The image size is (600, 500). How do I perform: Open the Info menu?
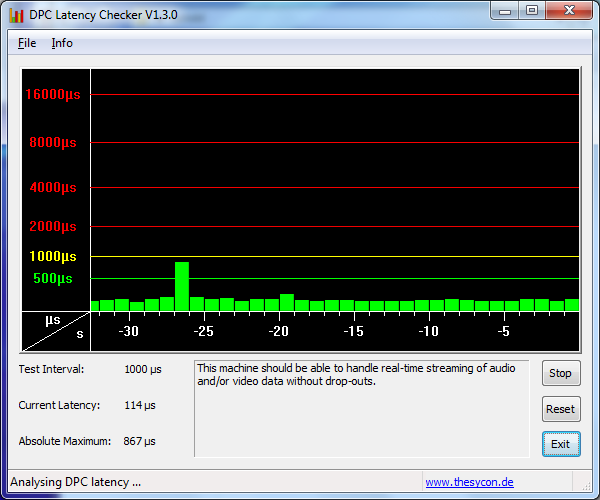pos(62,43)
